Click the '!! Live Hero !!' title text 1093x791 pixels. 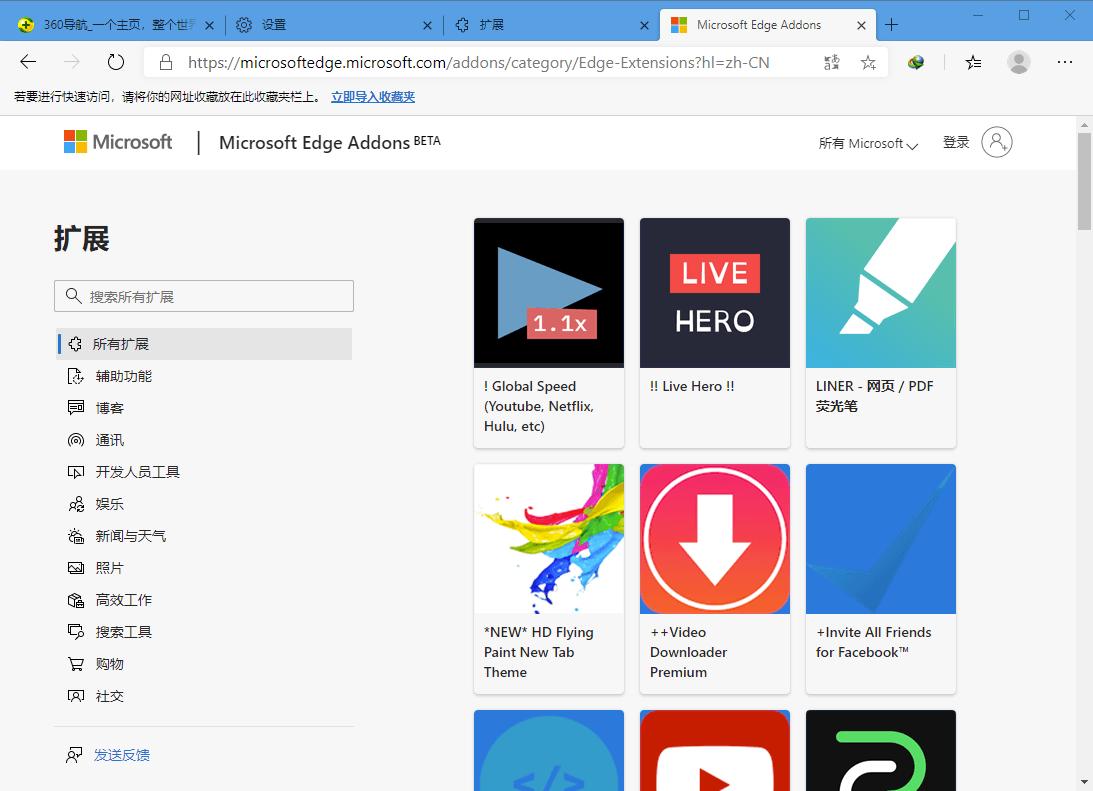tap(691, 386)
